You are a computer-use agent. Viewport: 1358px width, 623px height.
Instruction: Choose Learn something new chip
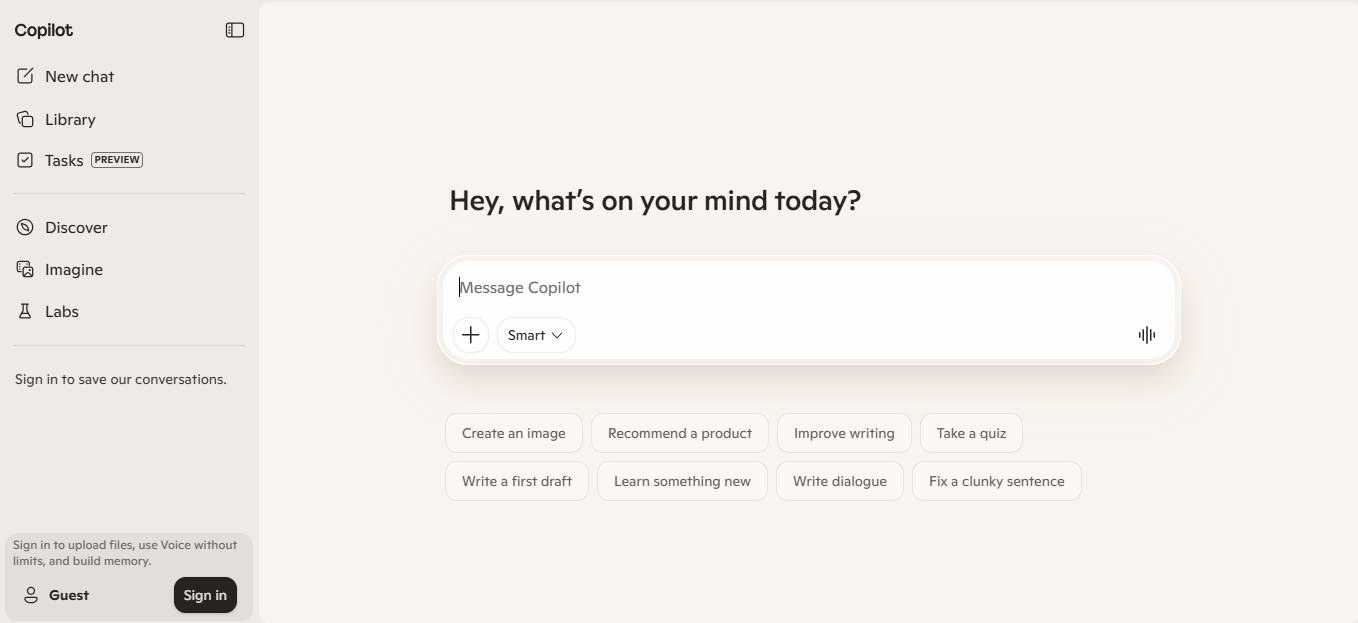682,481
